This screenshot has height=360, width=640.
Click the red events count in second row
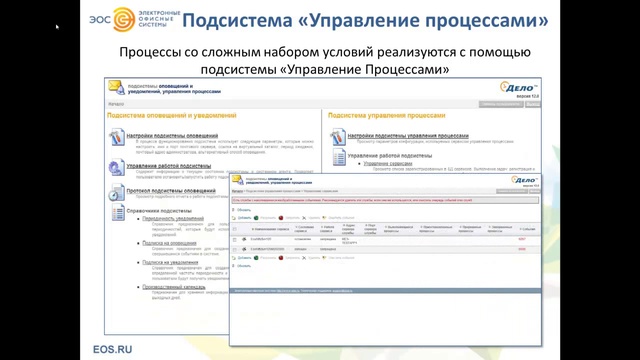coord(522,249)
